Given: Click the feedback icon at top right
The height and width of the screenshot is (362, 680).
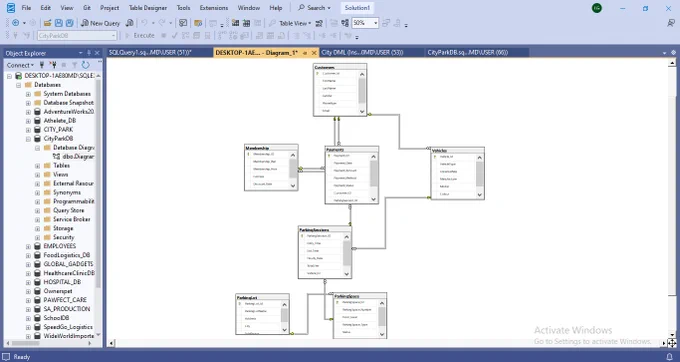Looking at the screenshot, I should point(670,23).
